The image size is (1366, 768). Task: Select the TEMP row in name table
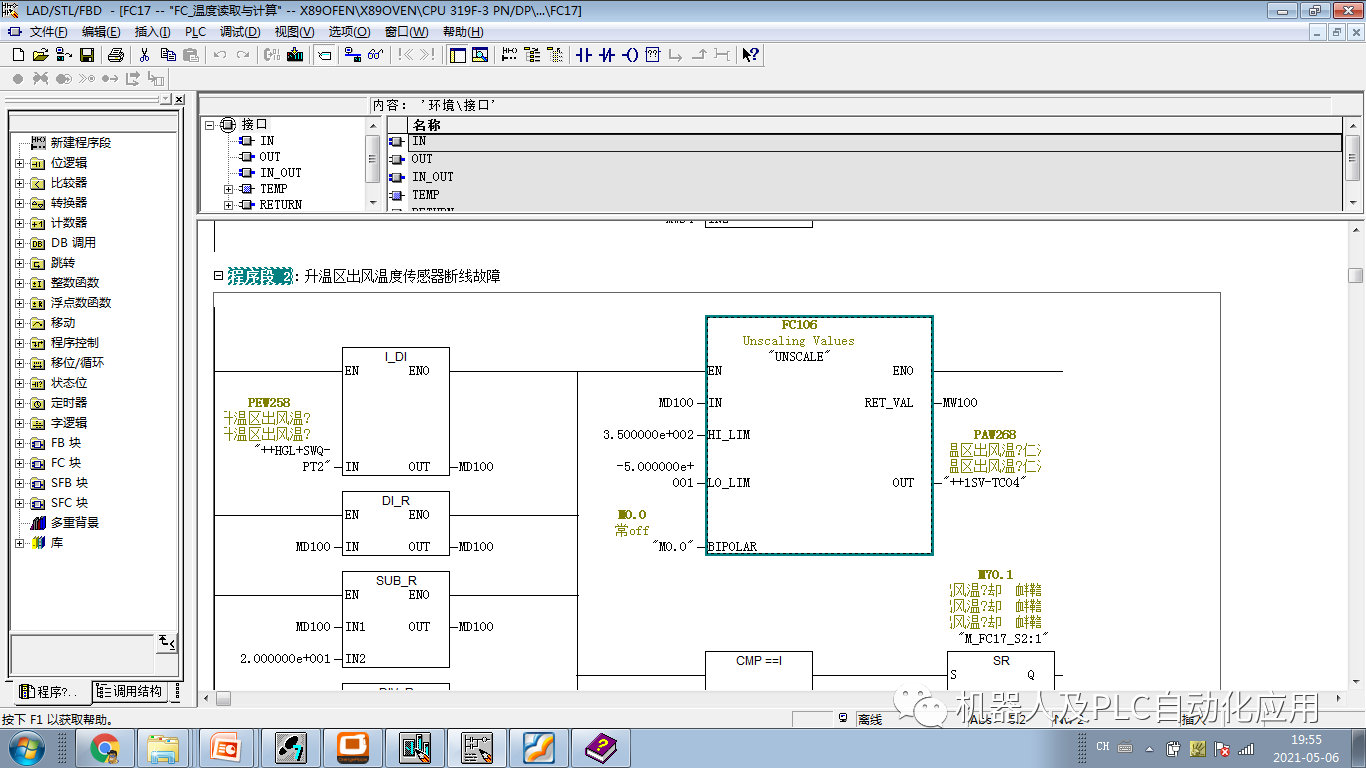click(865, 195)
